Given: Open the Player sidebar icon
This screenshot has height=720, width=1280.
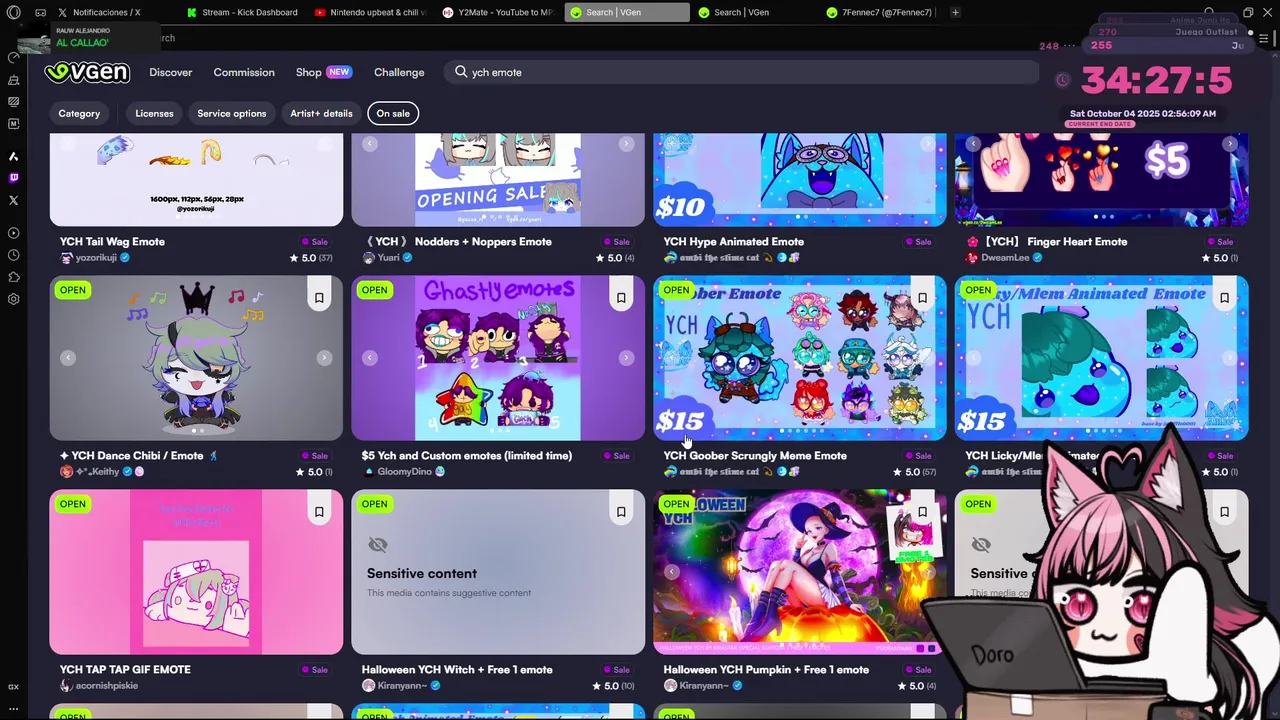Looking at the screenshot, I should tap(13, 233).
